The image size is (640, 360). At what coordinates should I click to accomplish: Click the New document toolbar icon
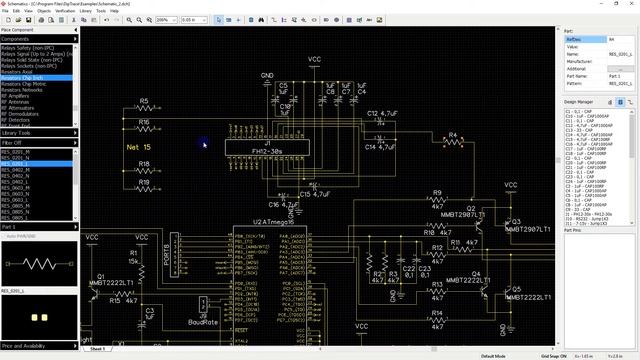click(8, 20)
